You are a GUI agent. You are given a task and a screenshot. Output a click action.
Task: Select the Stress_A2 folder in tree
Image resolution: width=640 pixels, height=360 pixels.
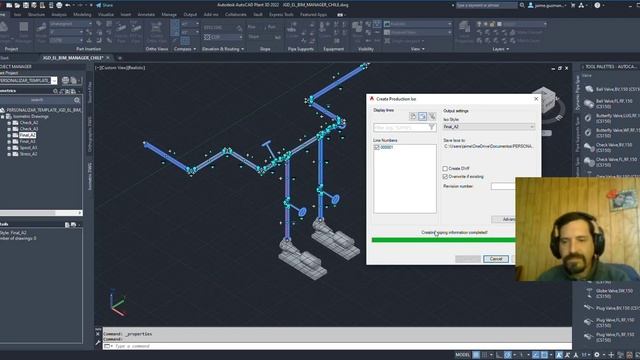28,154
